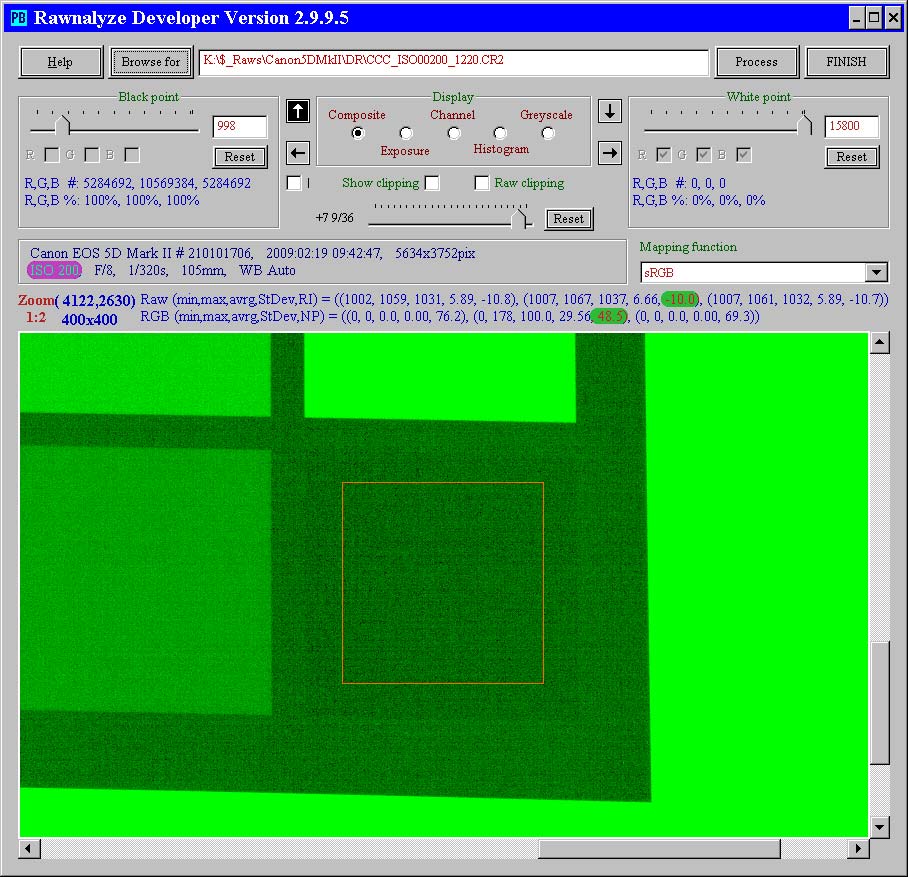
Task: Click the down arrow navigation button
Action: [610, 111]
